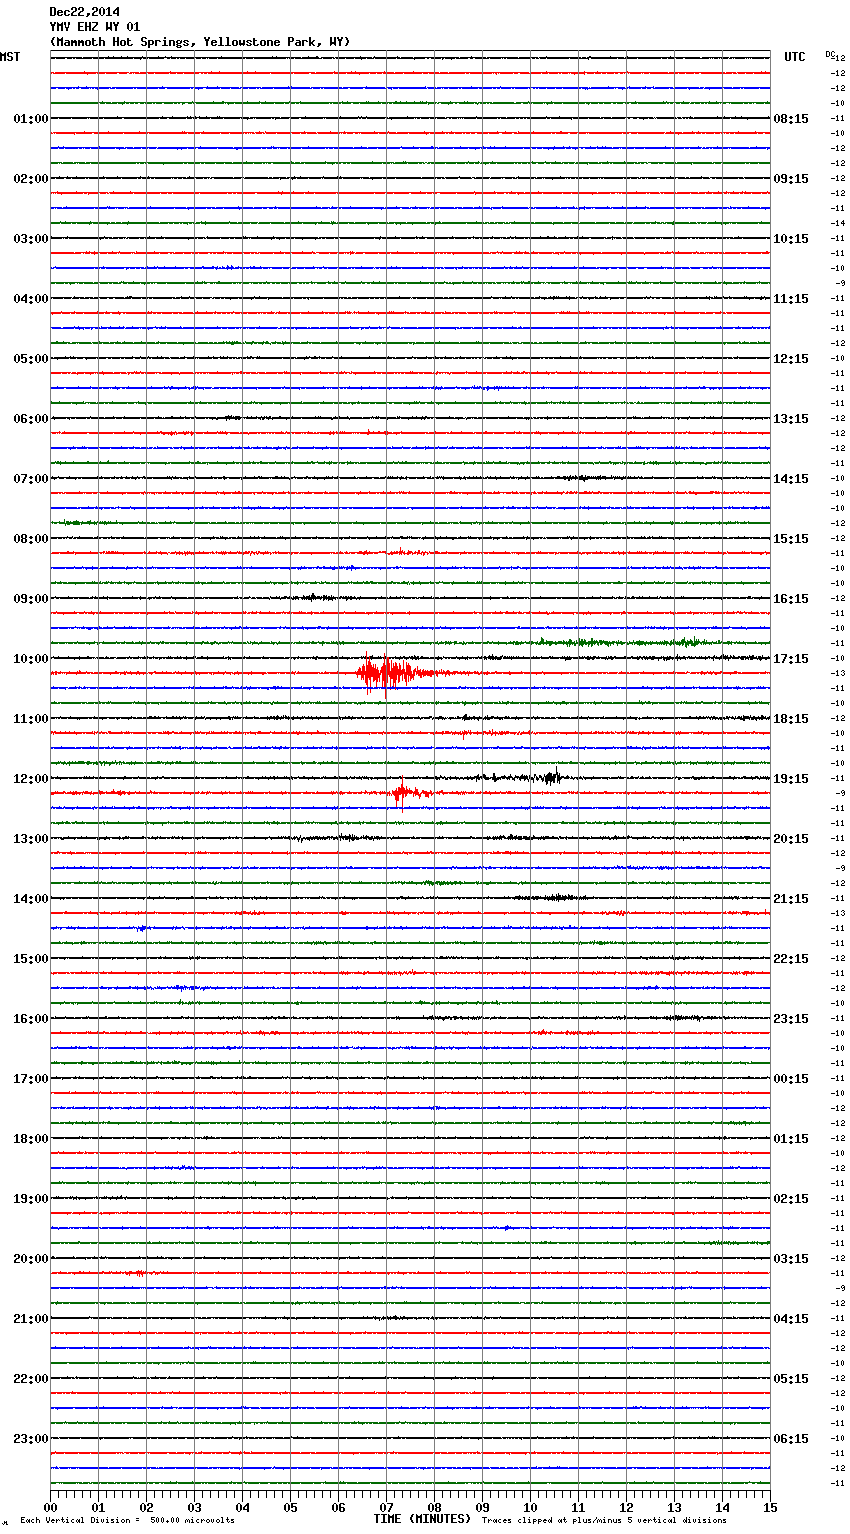Image resolution: width=850 pixels, height=1534 pixels.
Task: Click the 08:15 UTC time label
Action: pos(791,119)
